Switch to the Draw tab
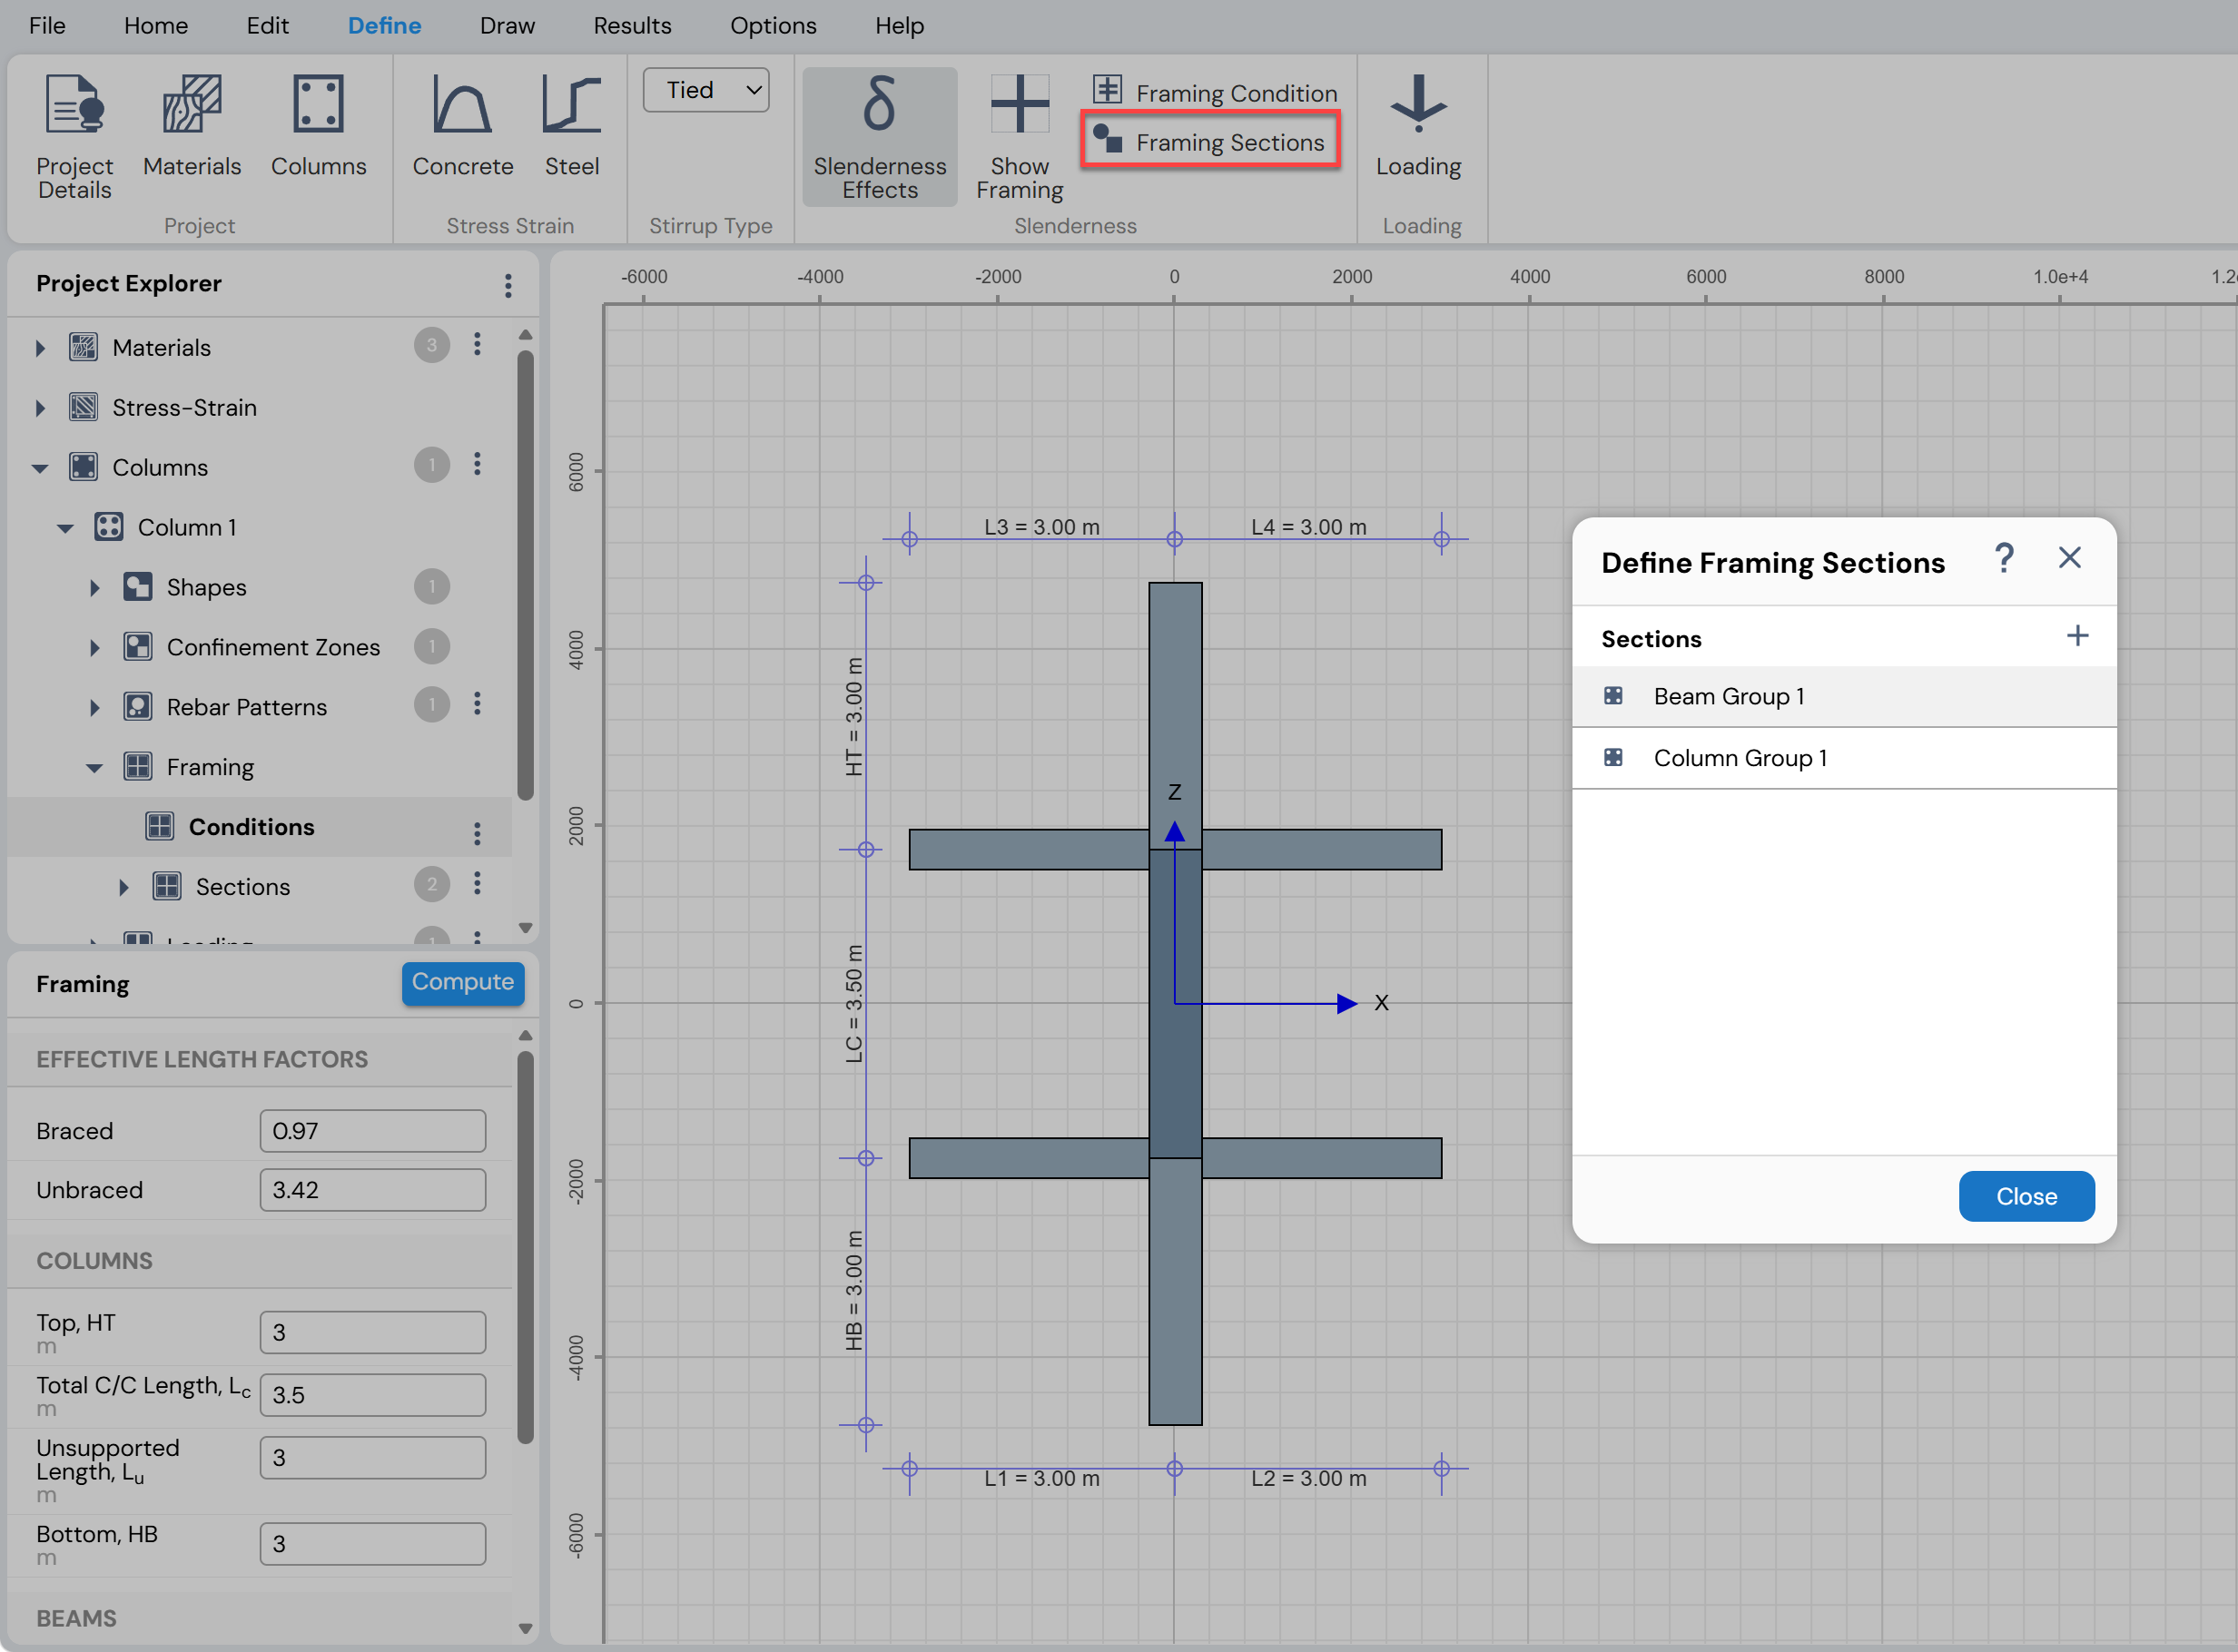The width and height of the screenshot is (2238, 1652). click(x=507, y=25)
